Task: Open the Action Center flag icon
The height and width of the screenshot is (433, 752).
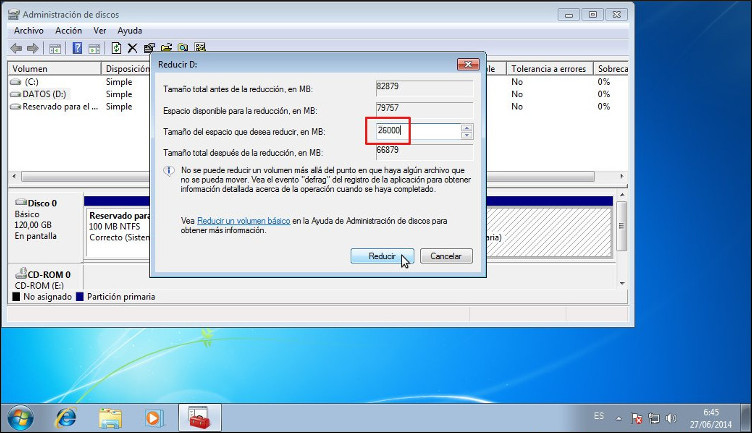Action: tap(636, 419)
